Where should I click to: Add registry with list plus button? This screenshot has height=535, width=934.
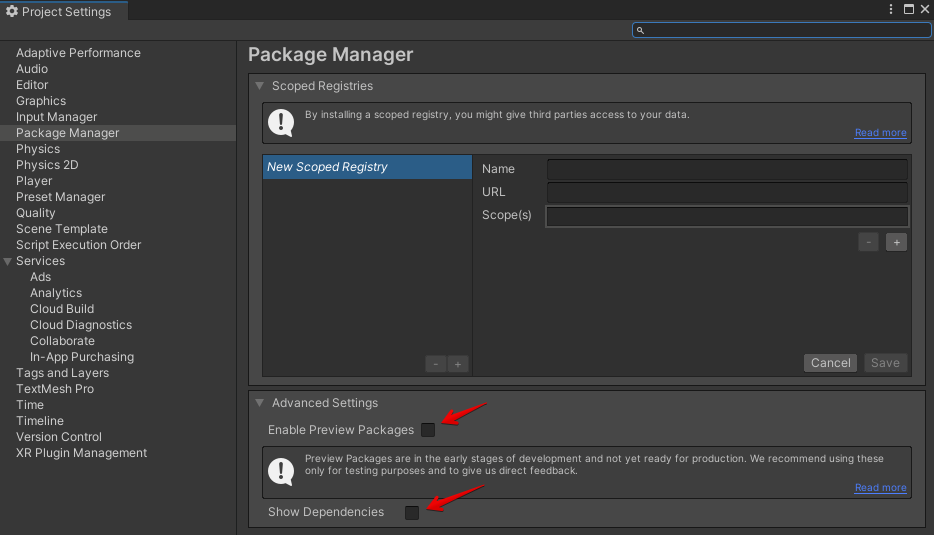pos(458,364)
